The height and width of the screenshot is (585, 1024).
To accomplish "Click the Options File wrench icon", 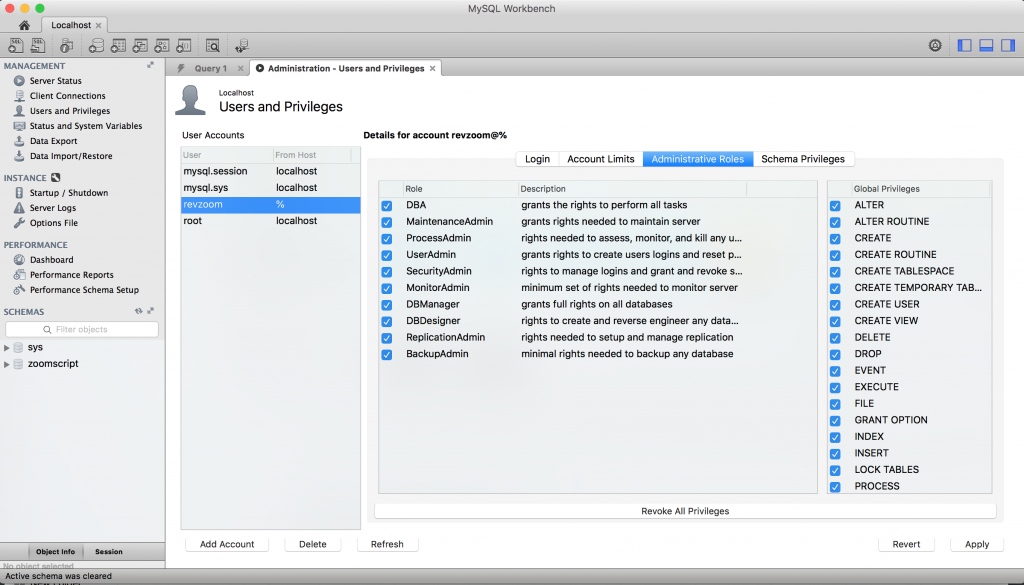I will [x=19, y=223].
